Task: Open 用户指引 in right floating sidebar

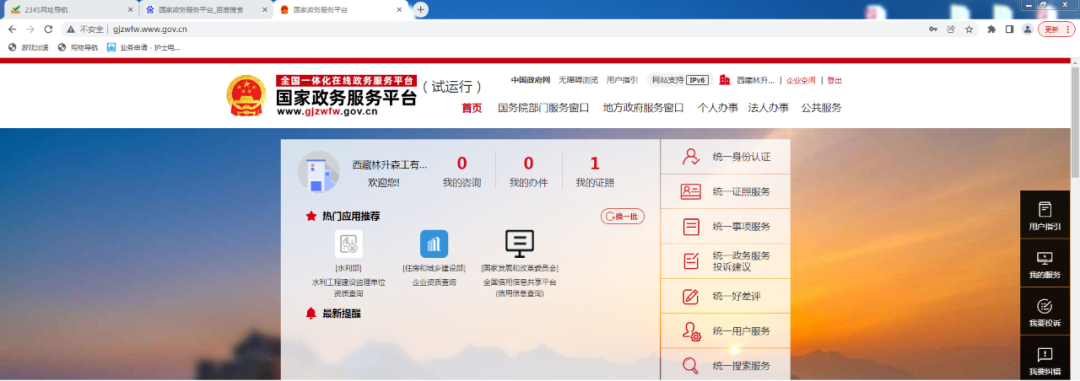Action: (x=1044, y=215)
